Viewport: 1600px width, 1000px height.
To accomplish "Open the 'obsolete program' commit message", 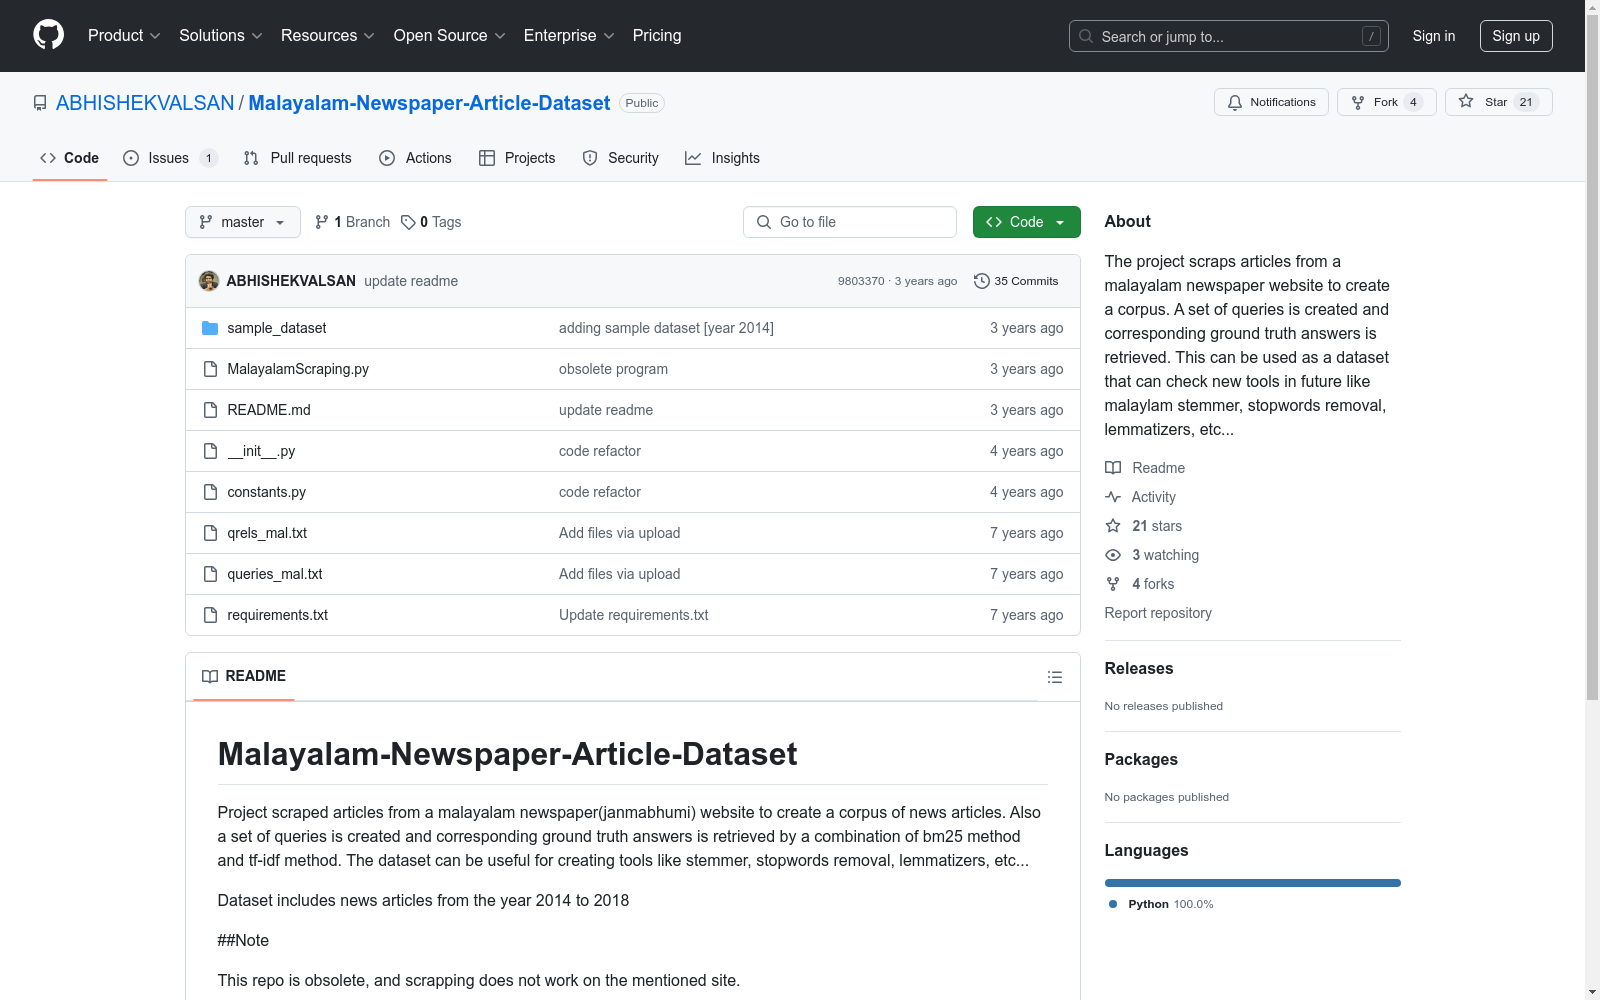I will tap(613, 369).
